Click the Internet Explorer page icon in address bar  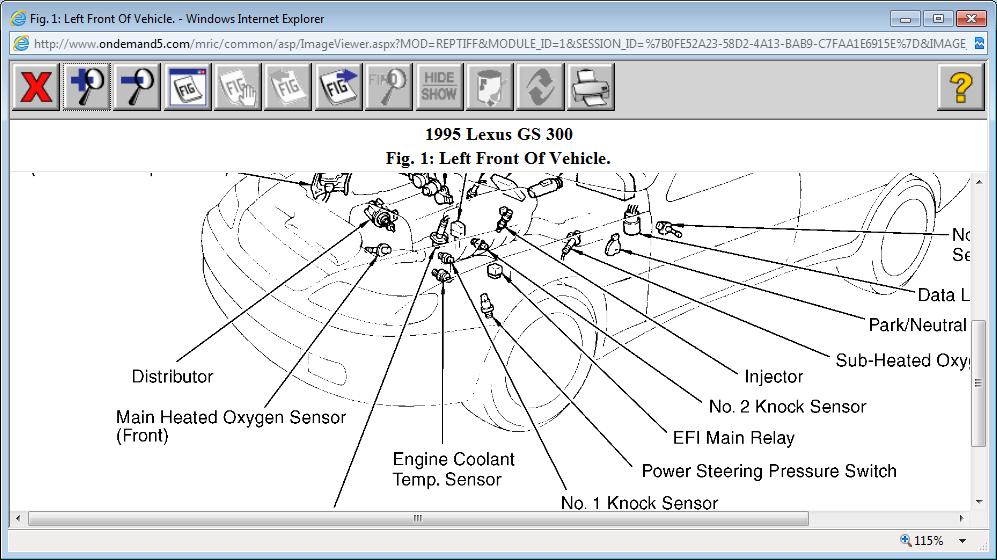tap(21, 44)
